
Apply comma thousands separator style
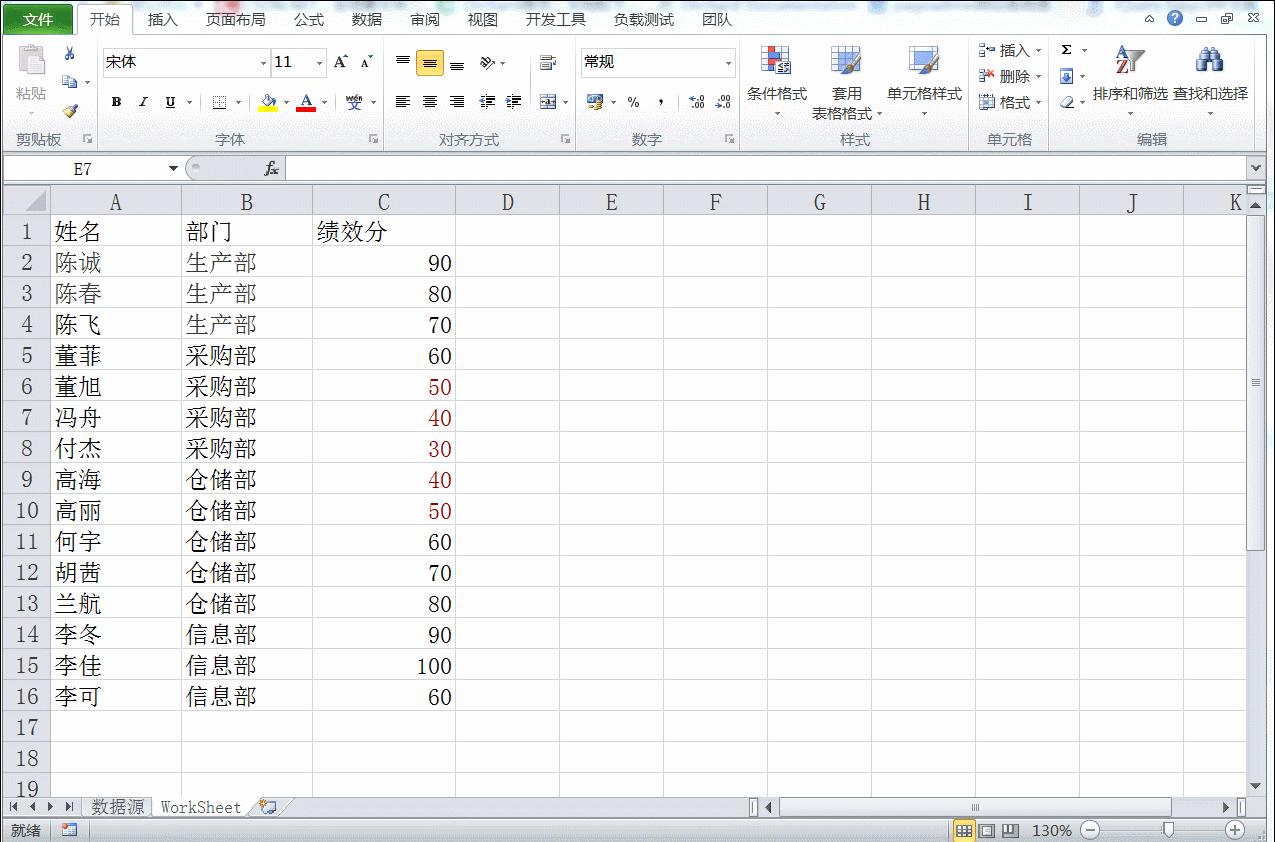click(x=661, y=102)
